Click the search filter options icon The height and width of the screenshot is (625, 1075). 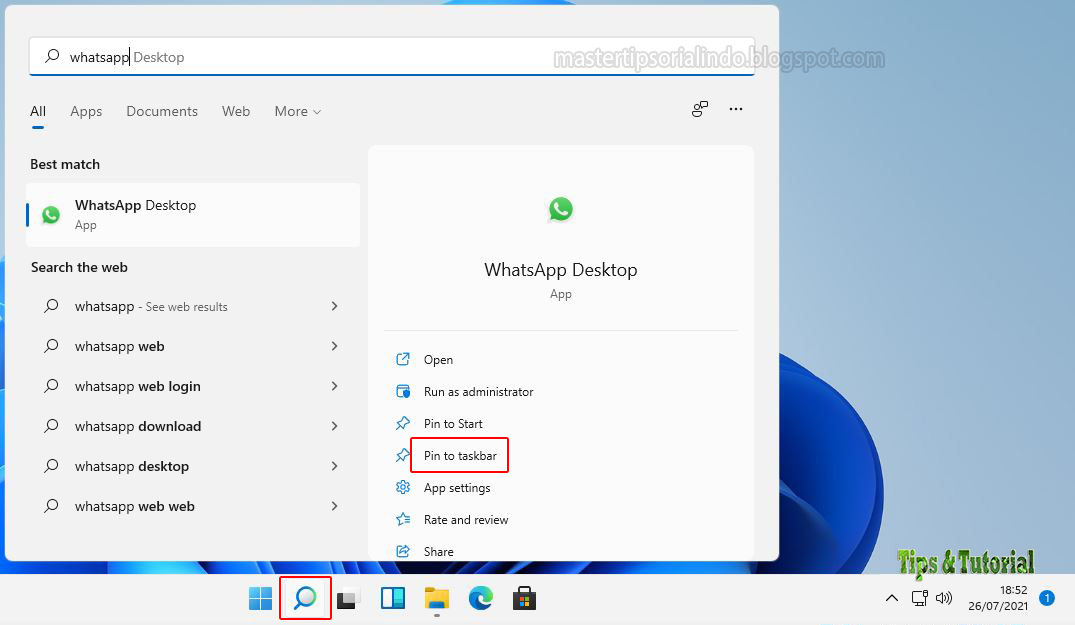[x=699, y=109]
